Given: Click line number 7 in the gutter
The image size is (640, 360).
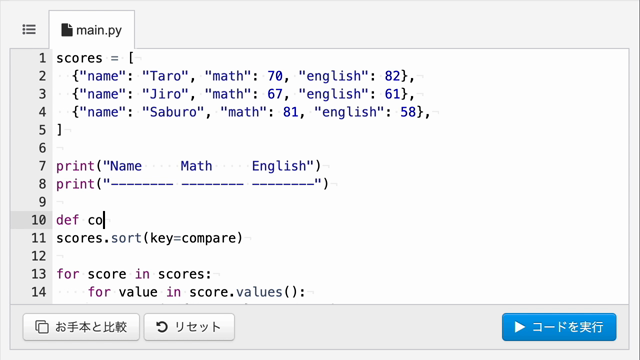Looking at the screenshot, I should tap(42, 166).
